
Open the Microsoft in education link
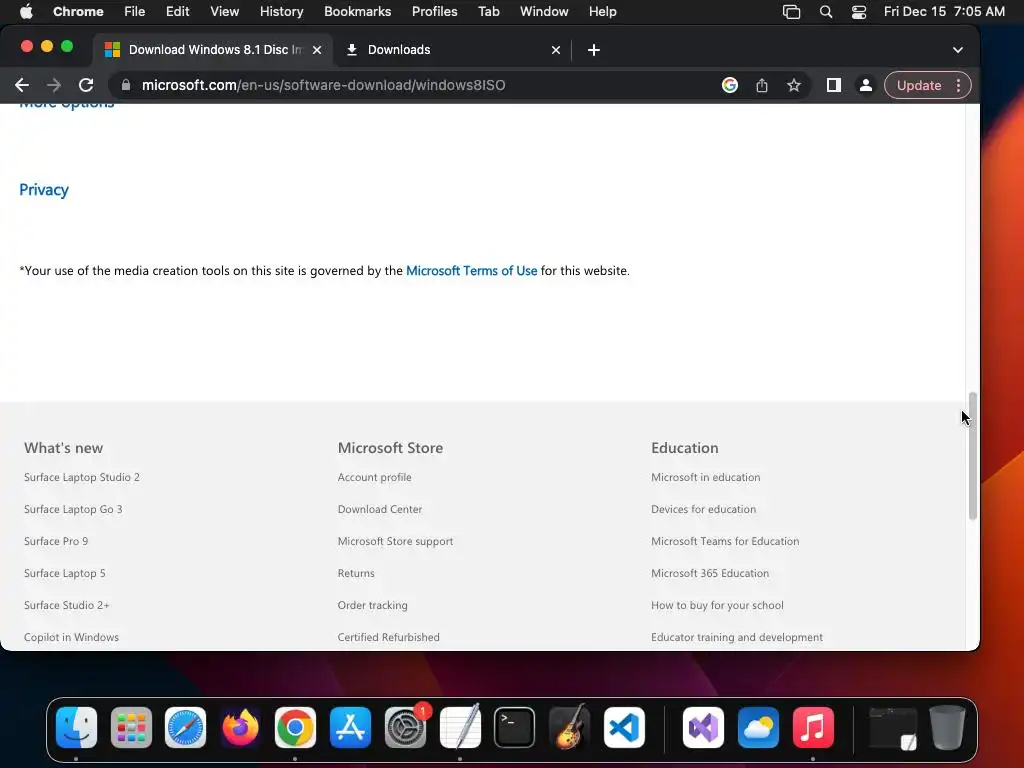[705, 477]
